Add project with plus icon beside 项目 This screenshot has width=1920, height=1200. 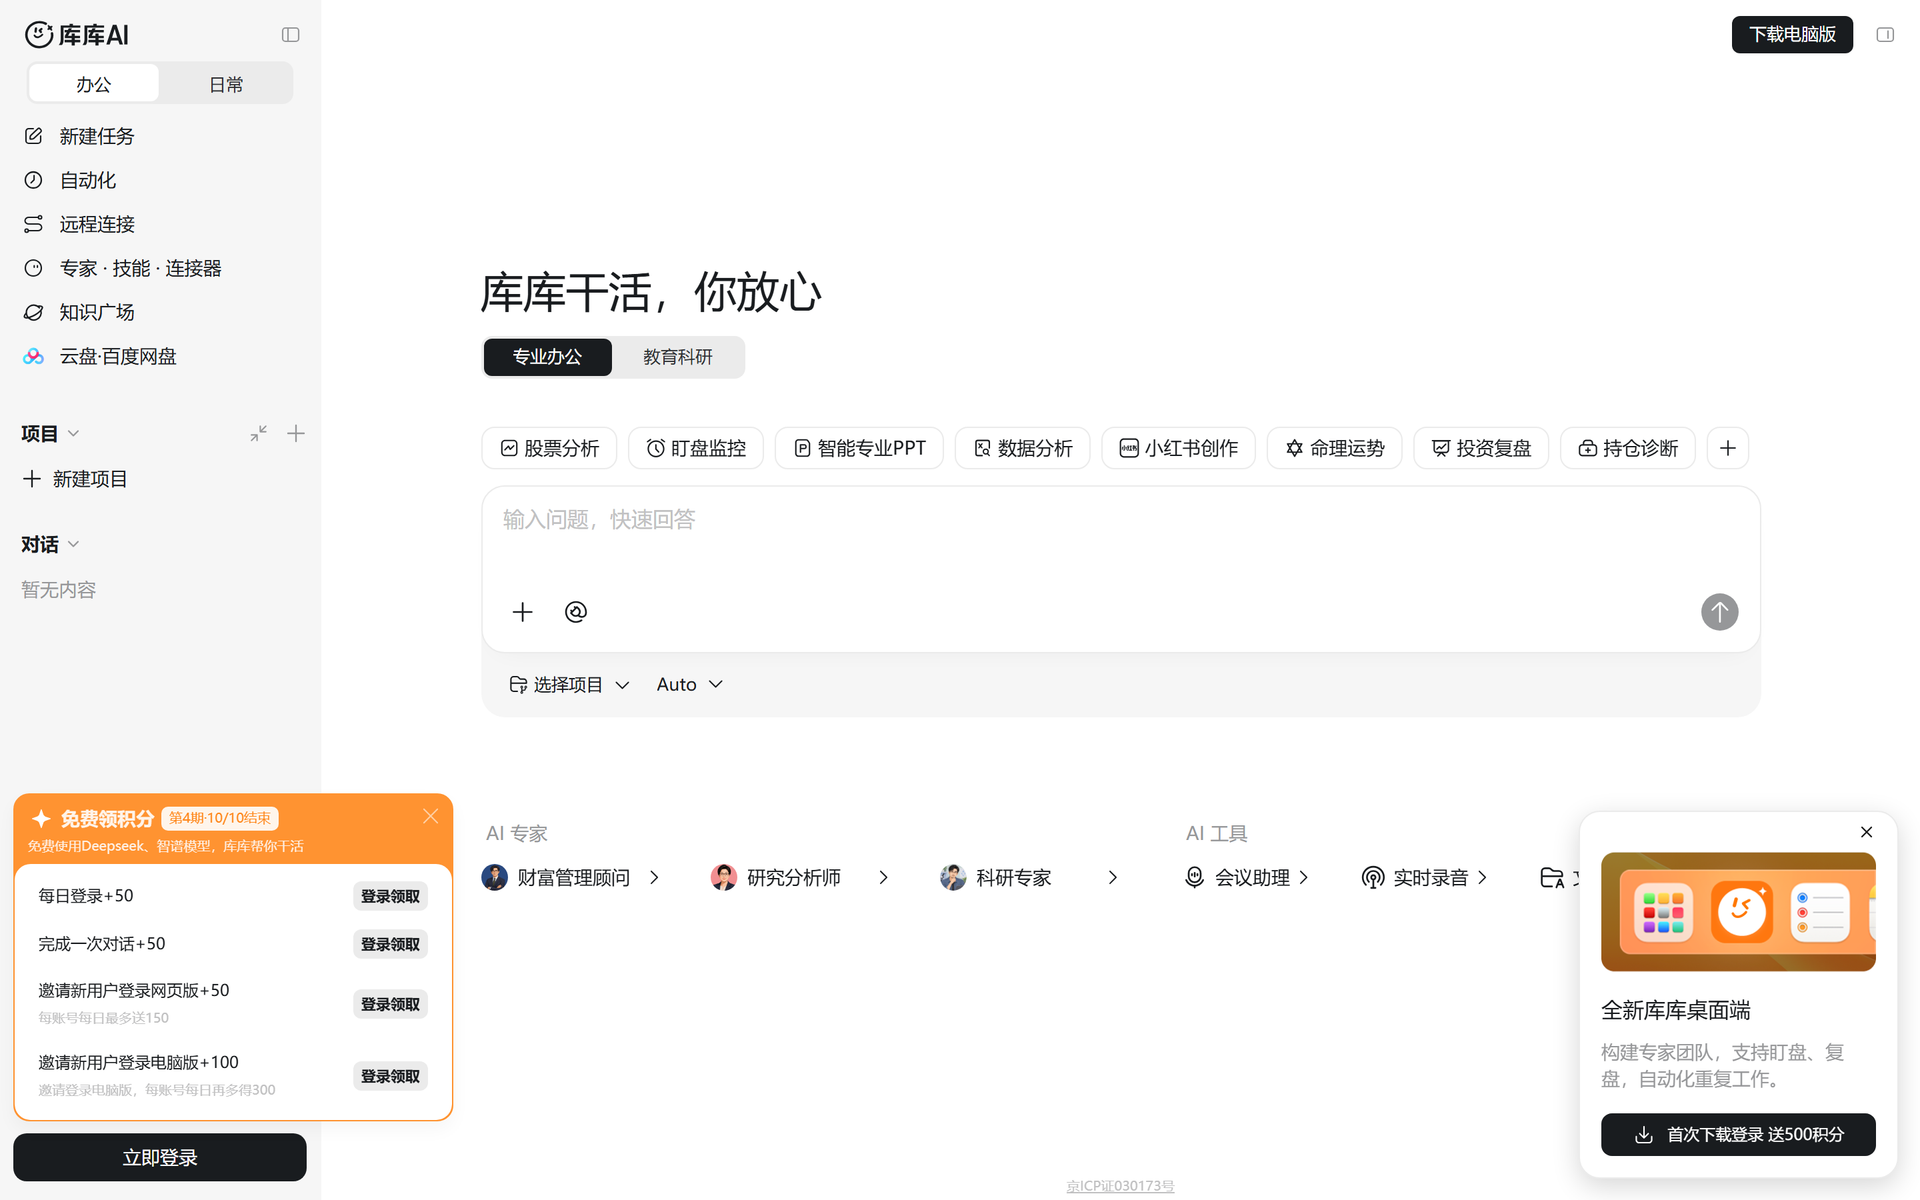[x=295, y=433]
